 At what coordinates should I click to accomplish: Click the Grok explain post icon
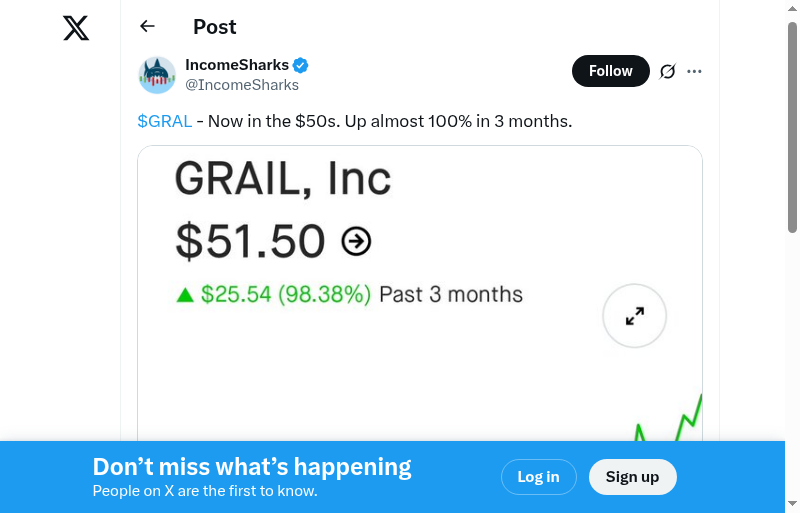(668, 71)
